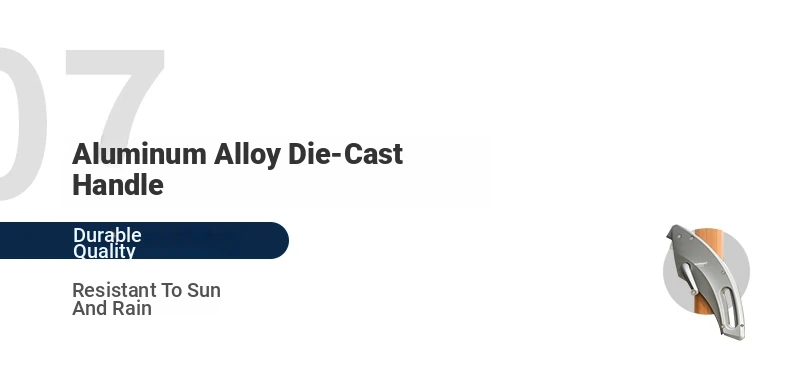Select 'Die-Cast' in the heading
Viewport: 790px width, 390px height.
tap(346, 154)
